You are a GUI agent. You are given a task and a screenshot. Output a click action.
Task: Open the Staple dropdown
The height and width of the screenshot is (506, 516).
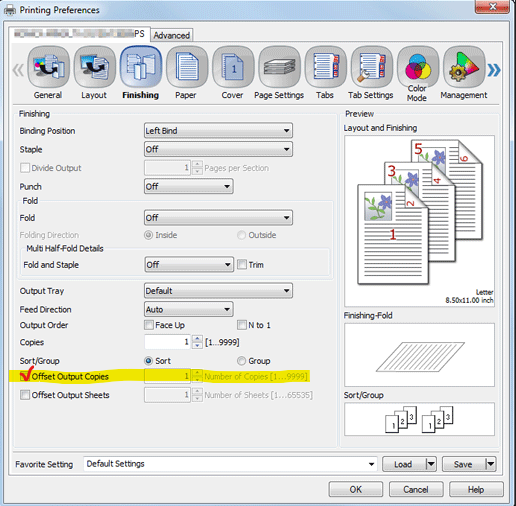(x=218, y=149)
